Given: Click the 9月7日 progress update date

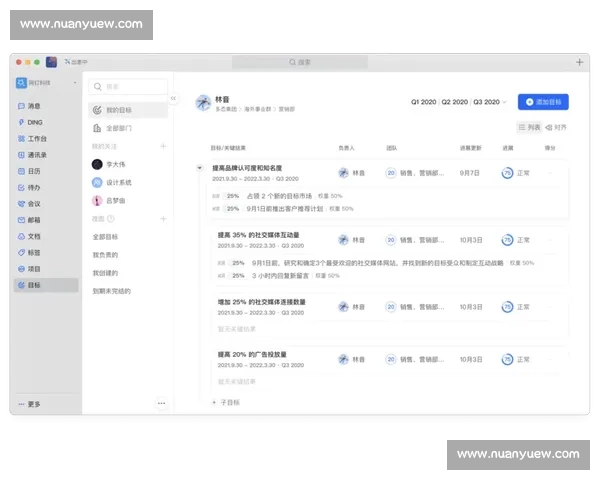Looking at the screenshot, I should pos(469,173).
